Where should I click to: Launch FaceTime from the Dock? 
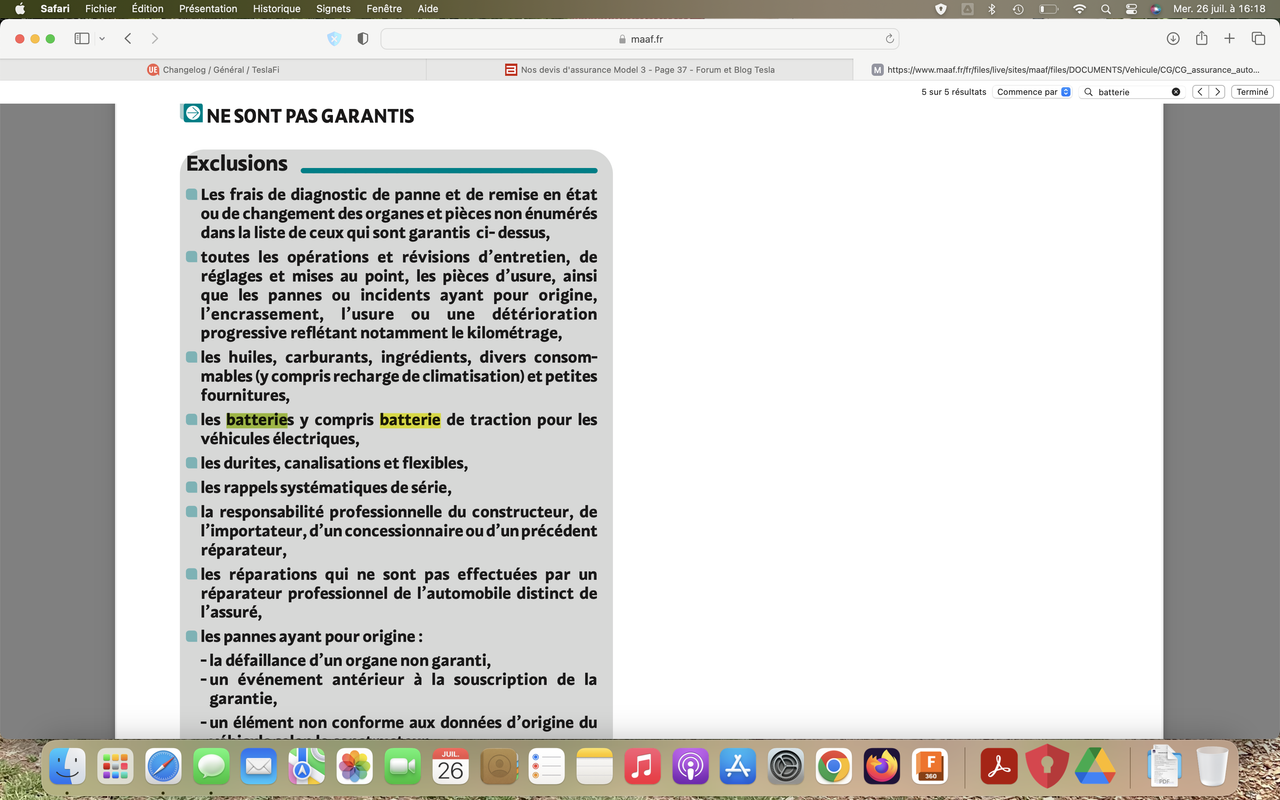click(x=403, y=767)
